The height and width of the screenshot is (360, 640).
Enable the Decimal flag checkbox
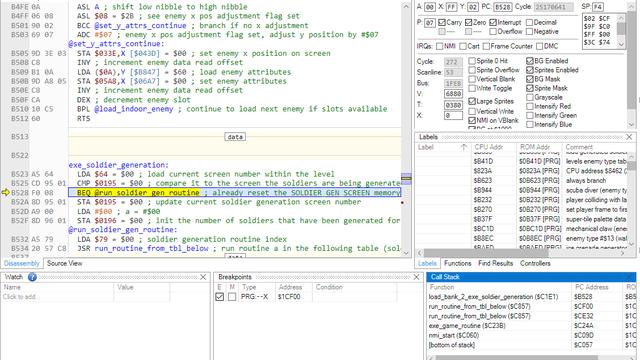click(529, 22)
